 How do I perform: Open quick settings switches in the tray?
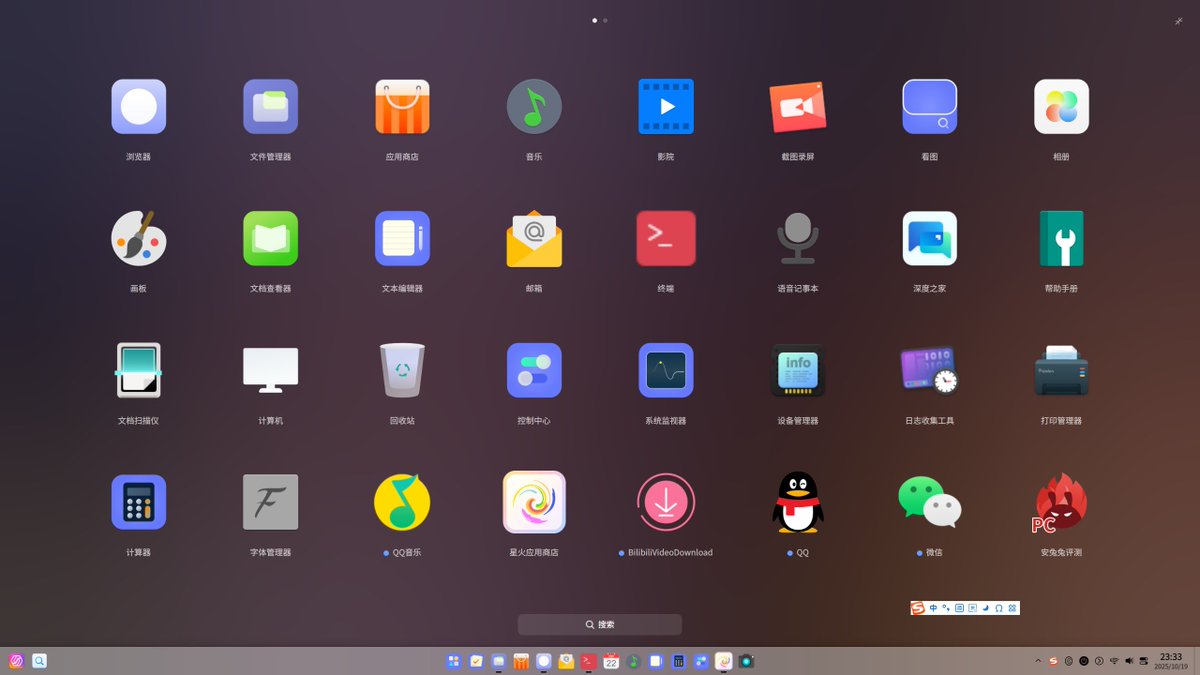coord(1143,661)
